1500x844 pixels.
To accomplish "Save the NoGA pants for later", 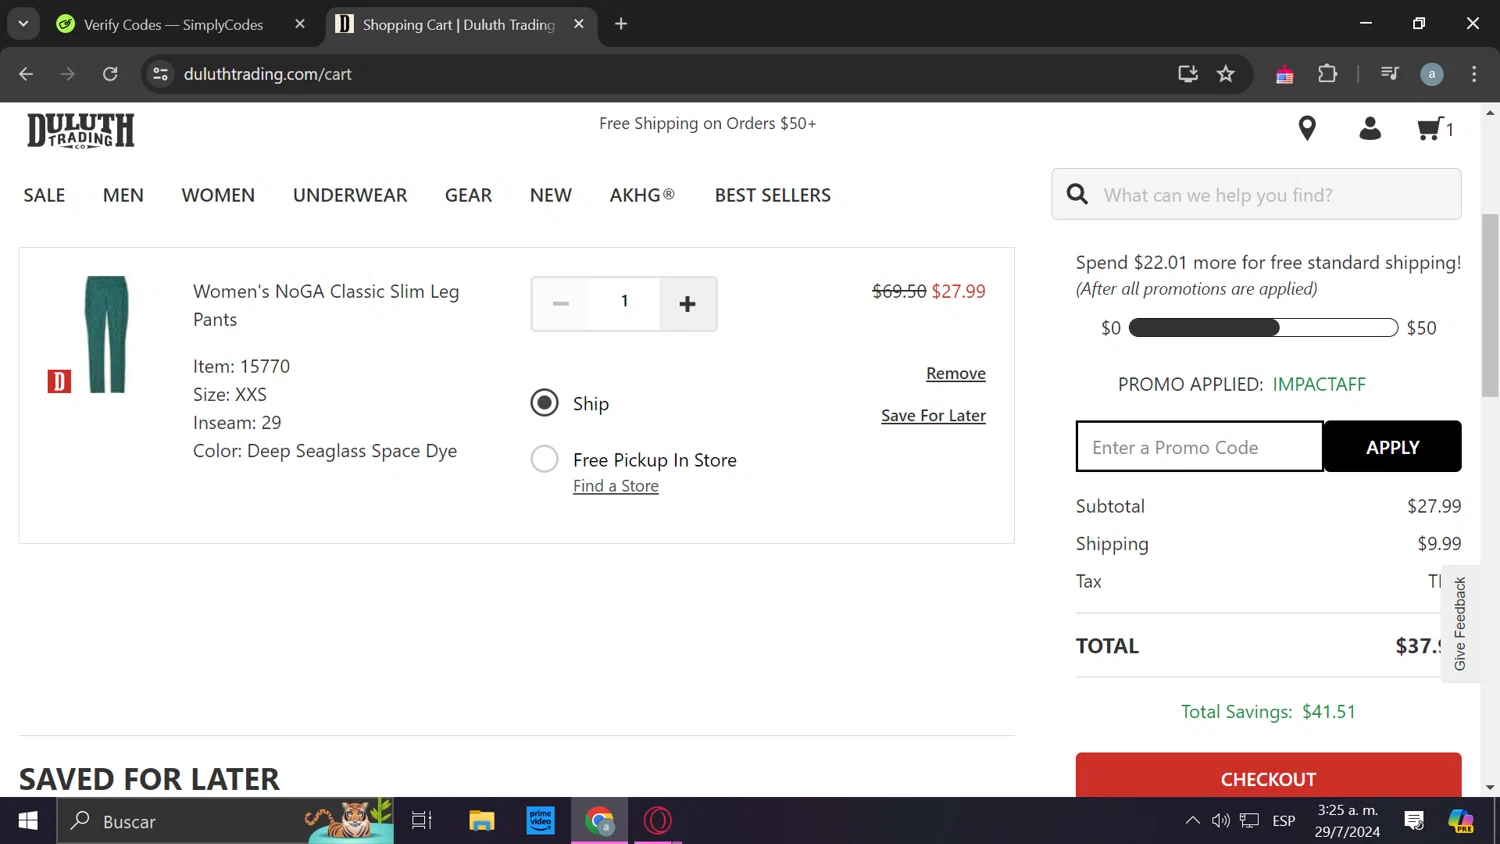I will (x=933, y=415).
